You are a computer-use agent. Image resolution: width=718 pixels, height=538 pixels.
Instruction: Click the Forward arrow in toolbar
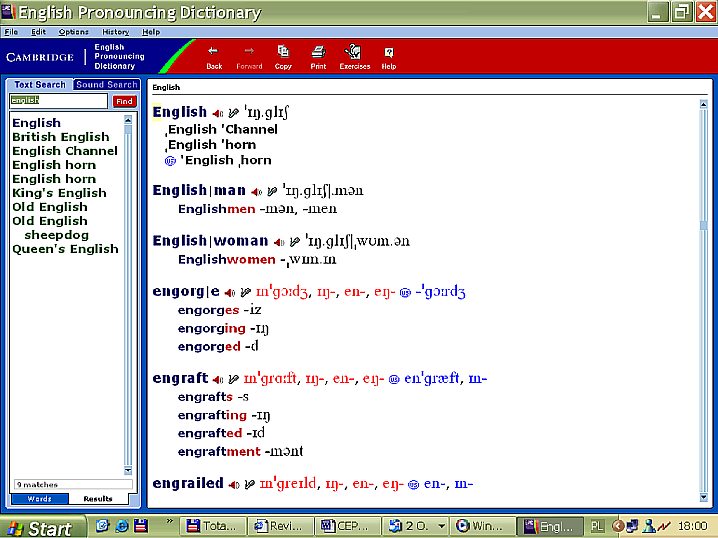(249, 57)
